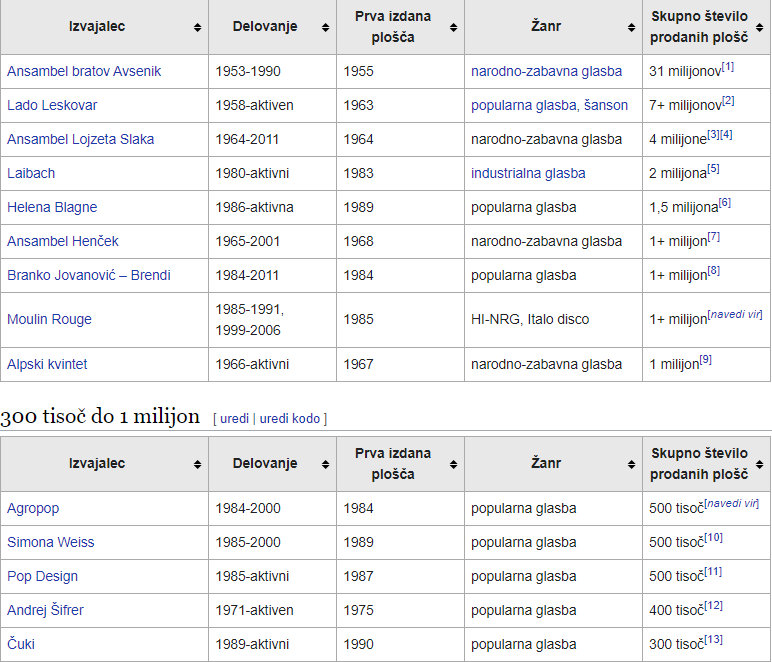772x662 pixels.
Task: Visit Helena Blagne article
Action: coord(52,207)
